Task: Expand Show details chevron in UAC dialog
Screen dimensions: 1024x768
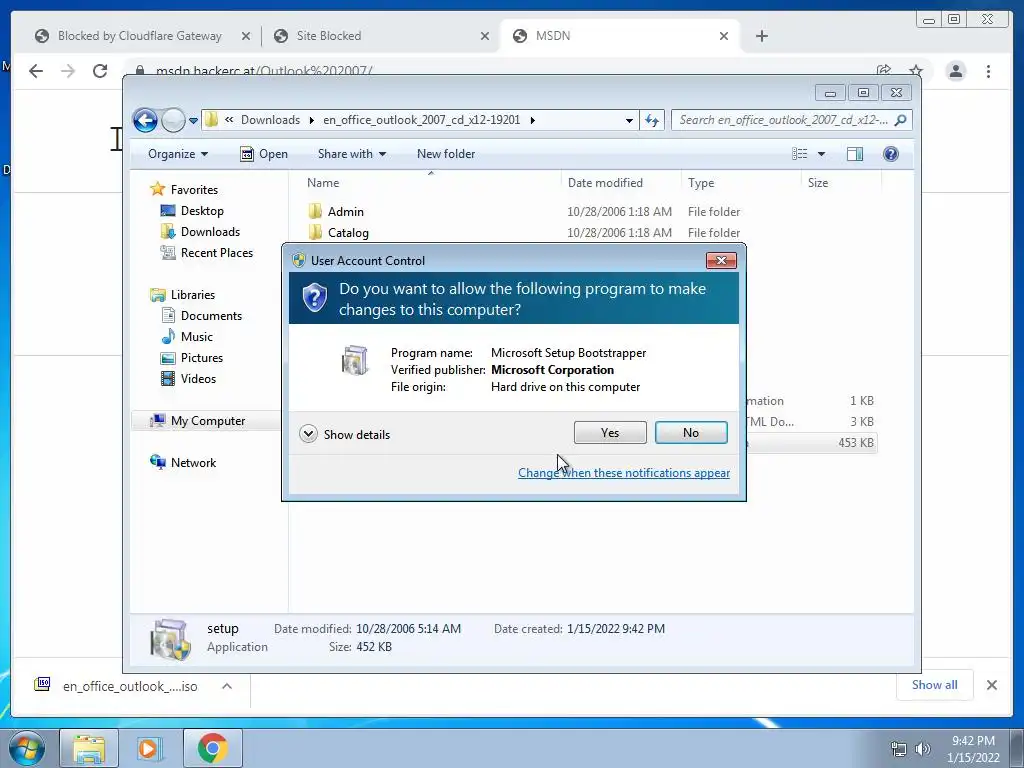Action: point(308,434)
